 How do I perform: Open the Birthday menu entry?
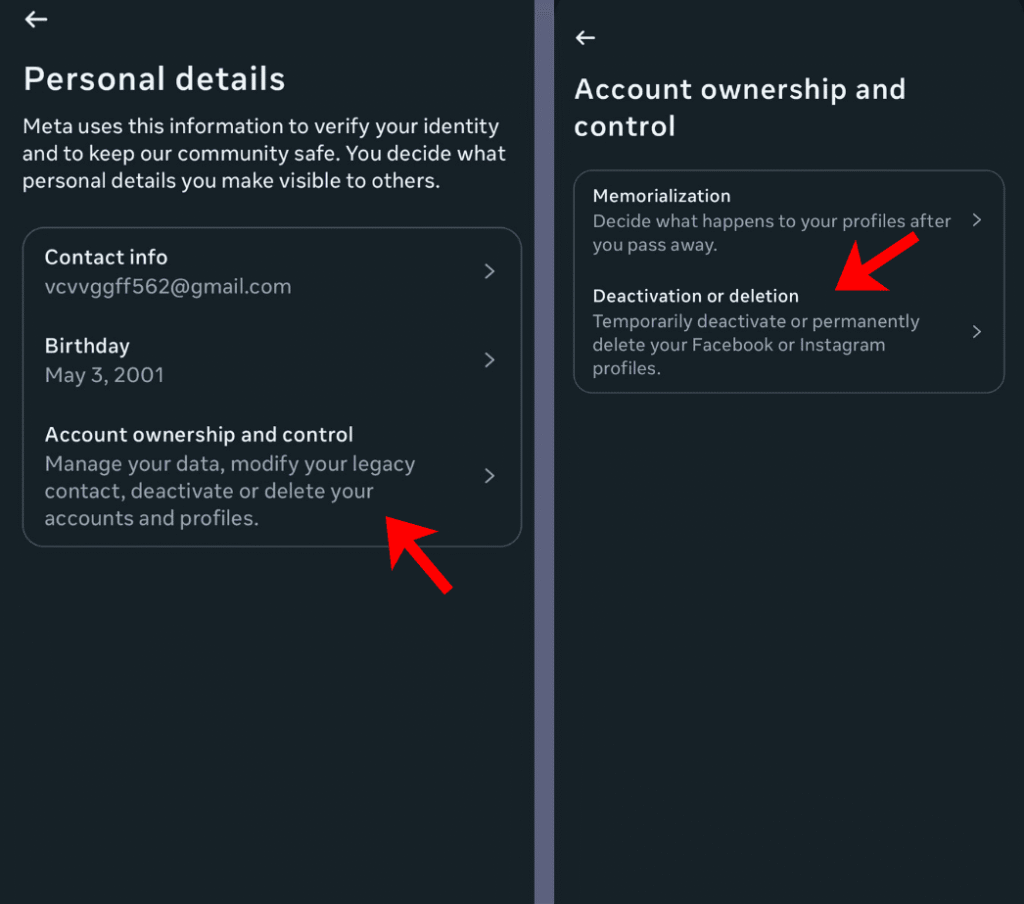click(87, 346)
